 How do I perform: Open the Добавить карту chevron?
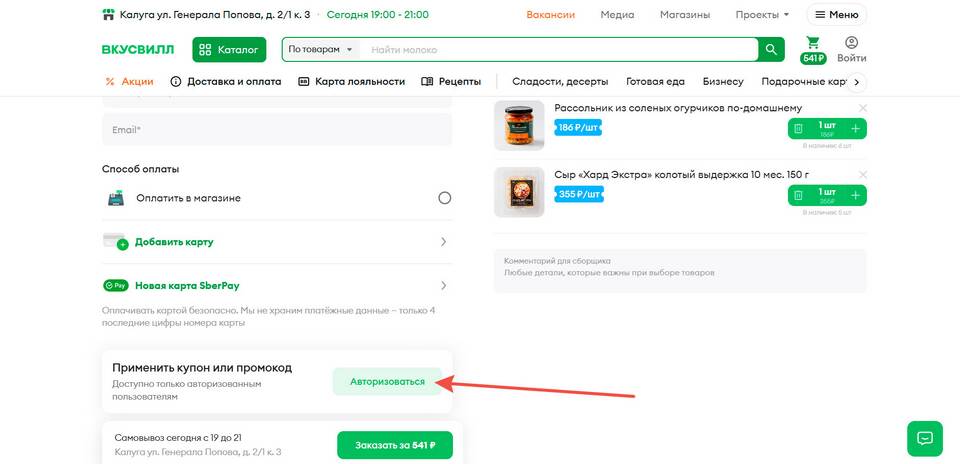[444, 242]
